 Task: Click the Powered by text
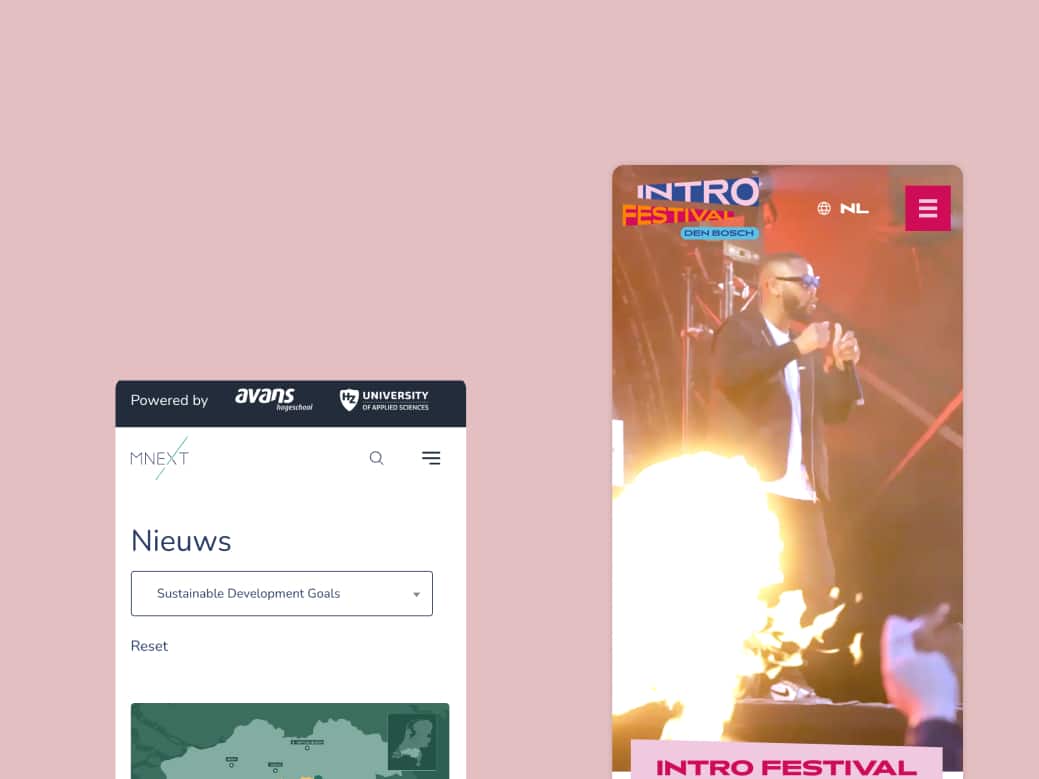[x=169, y=400]
